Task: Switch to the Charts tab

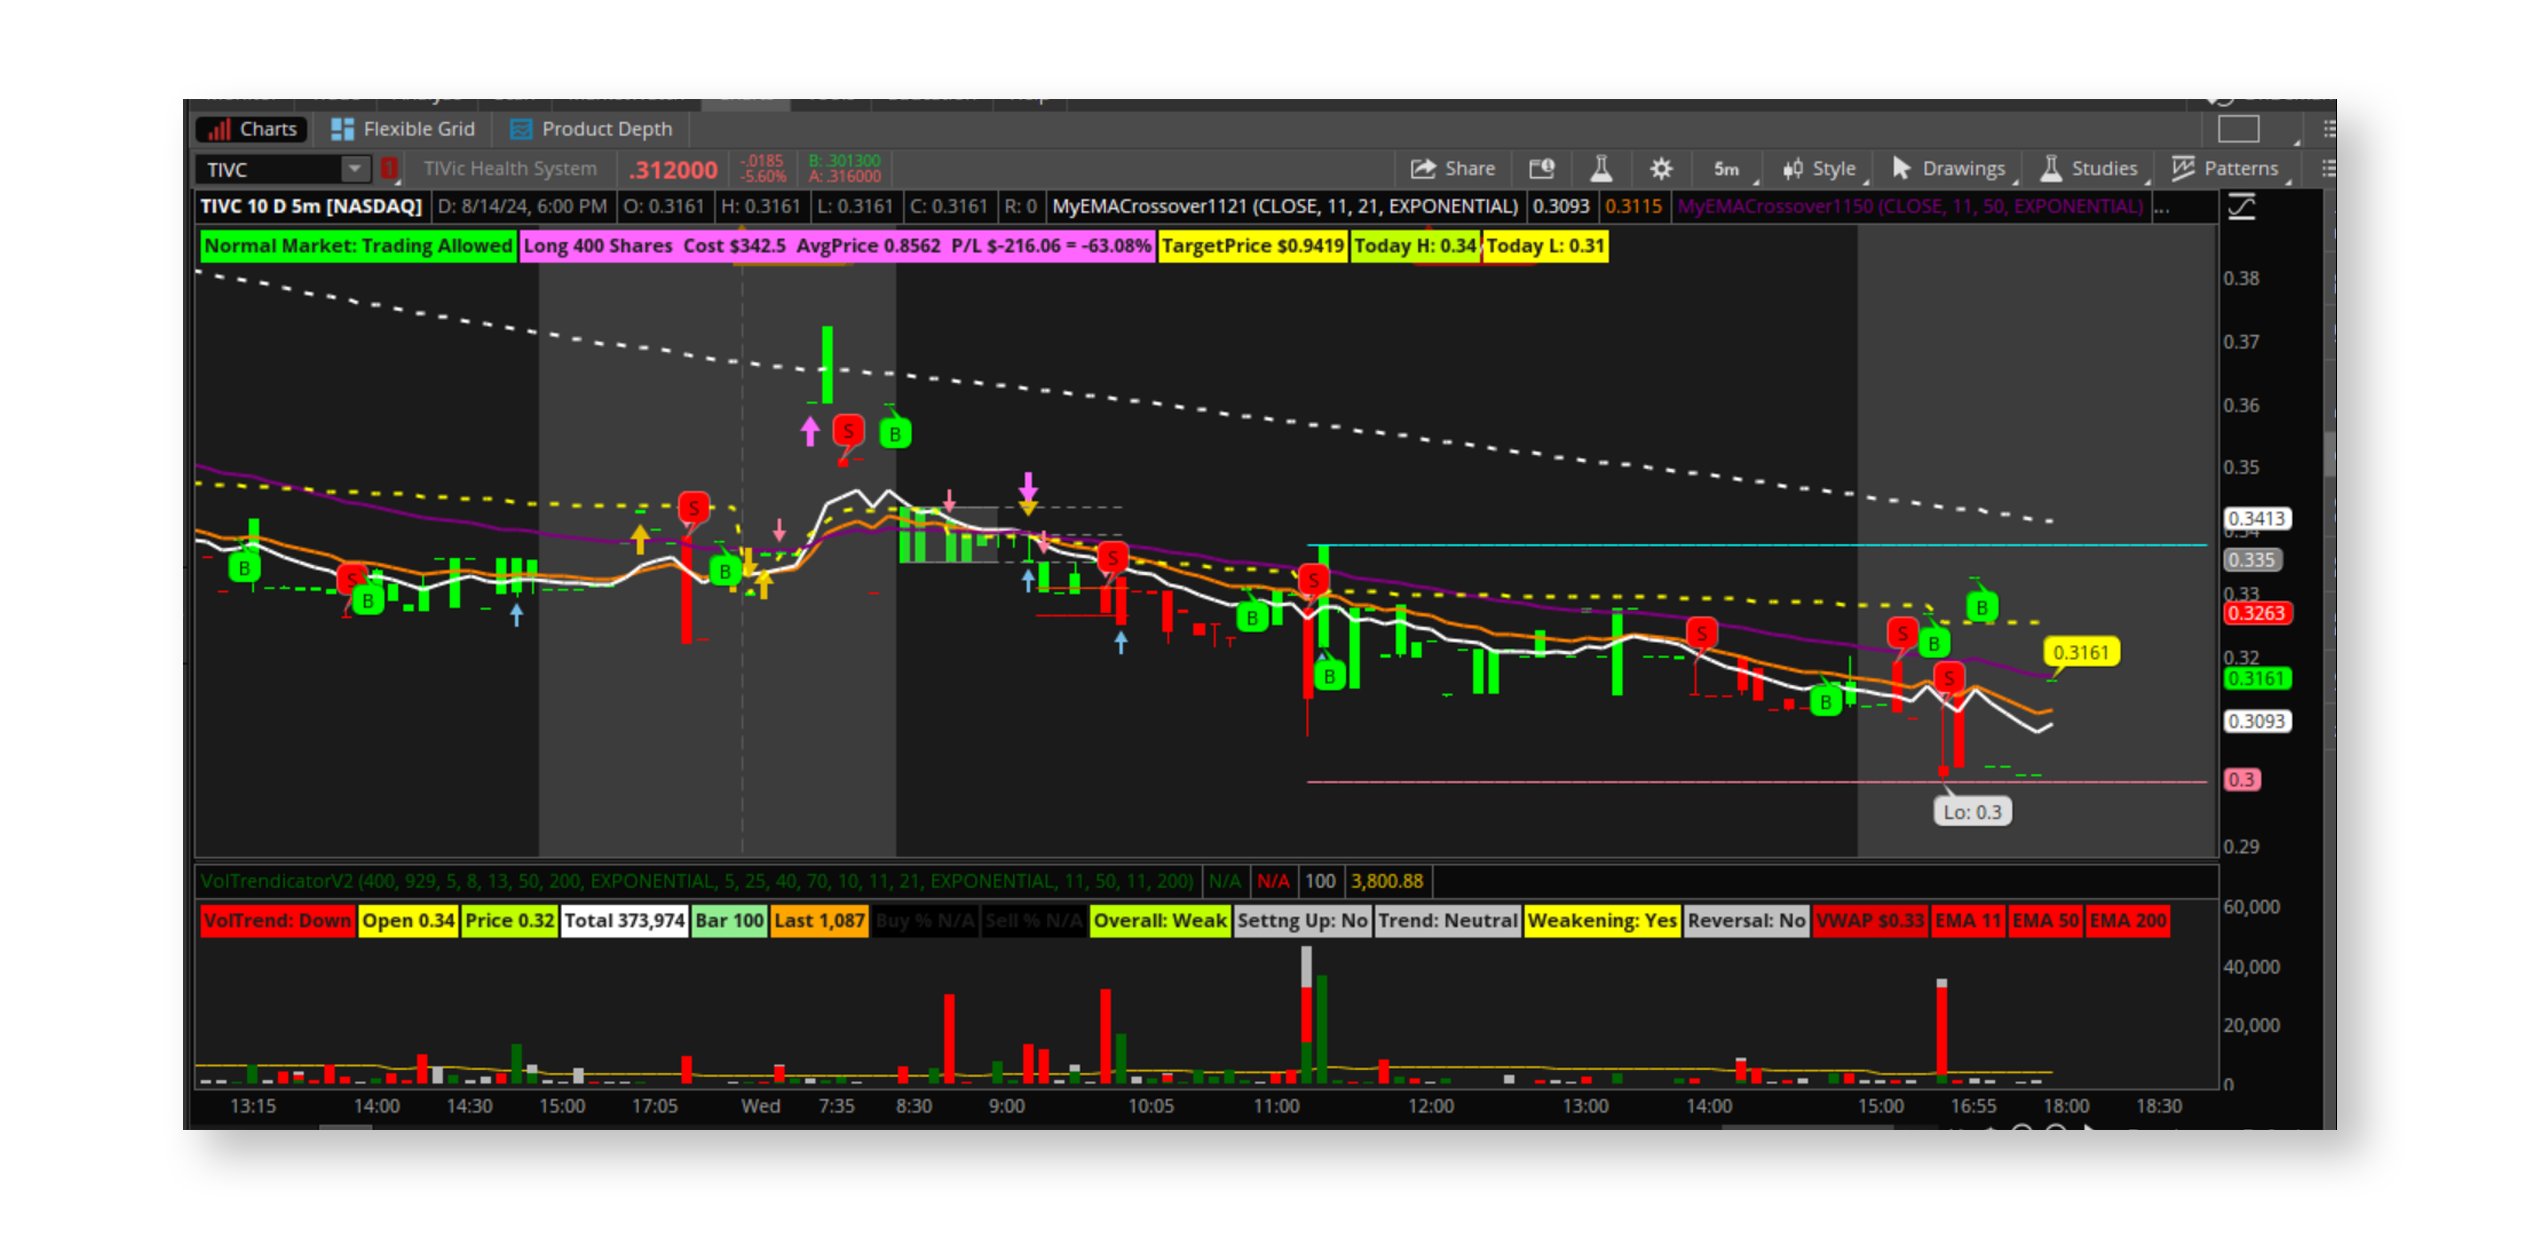Action: 252,129
